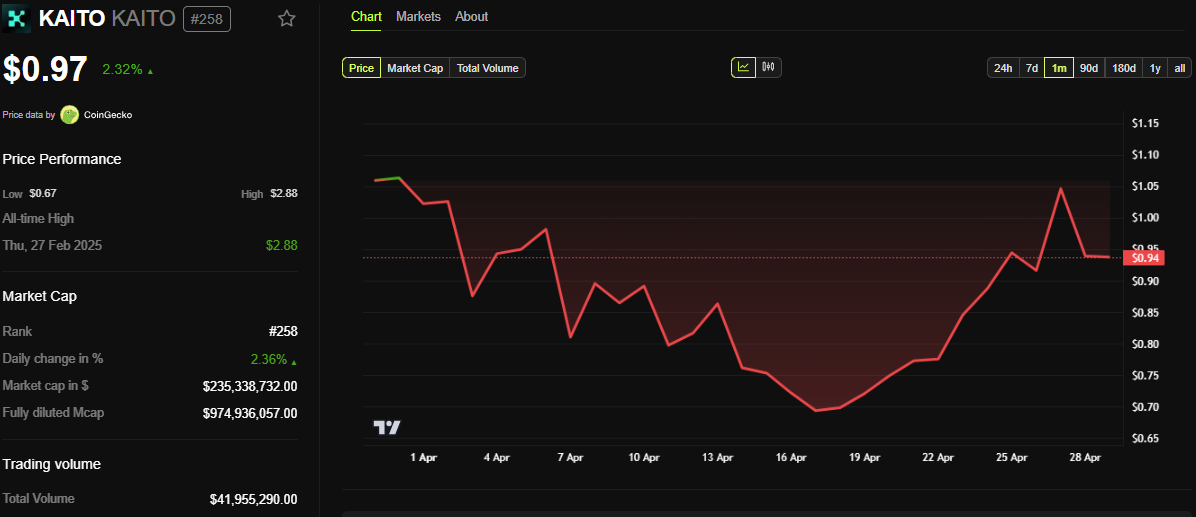Click the $0.94 current price marker
This screenshot has height=517, width=1196.
point(1146,258)
